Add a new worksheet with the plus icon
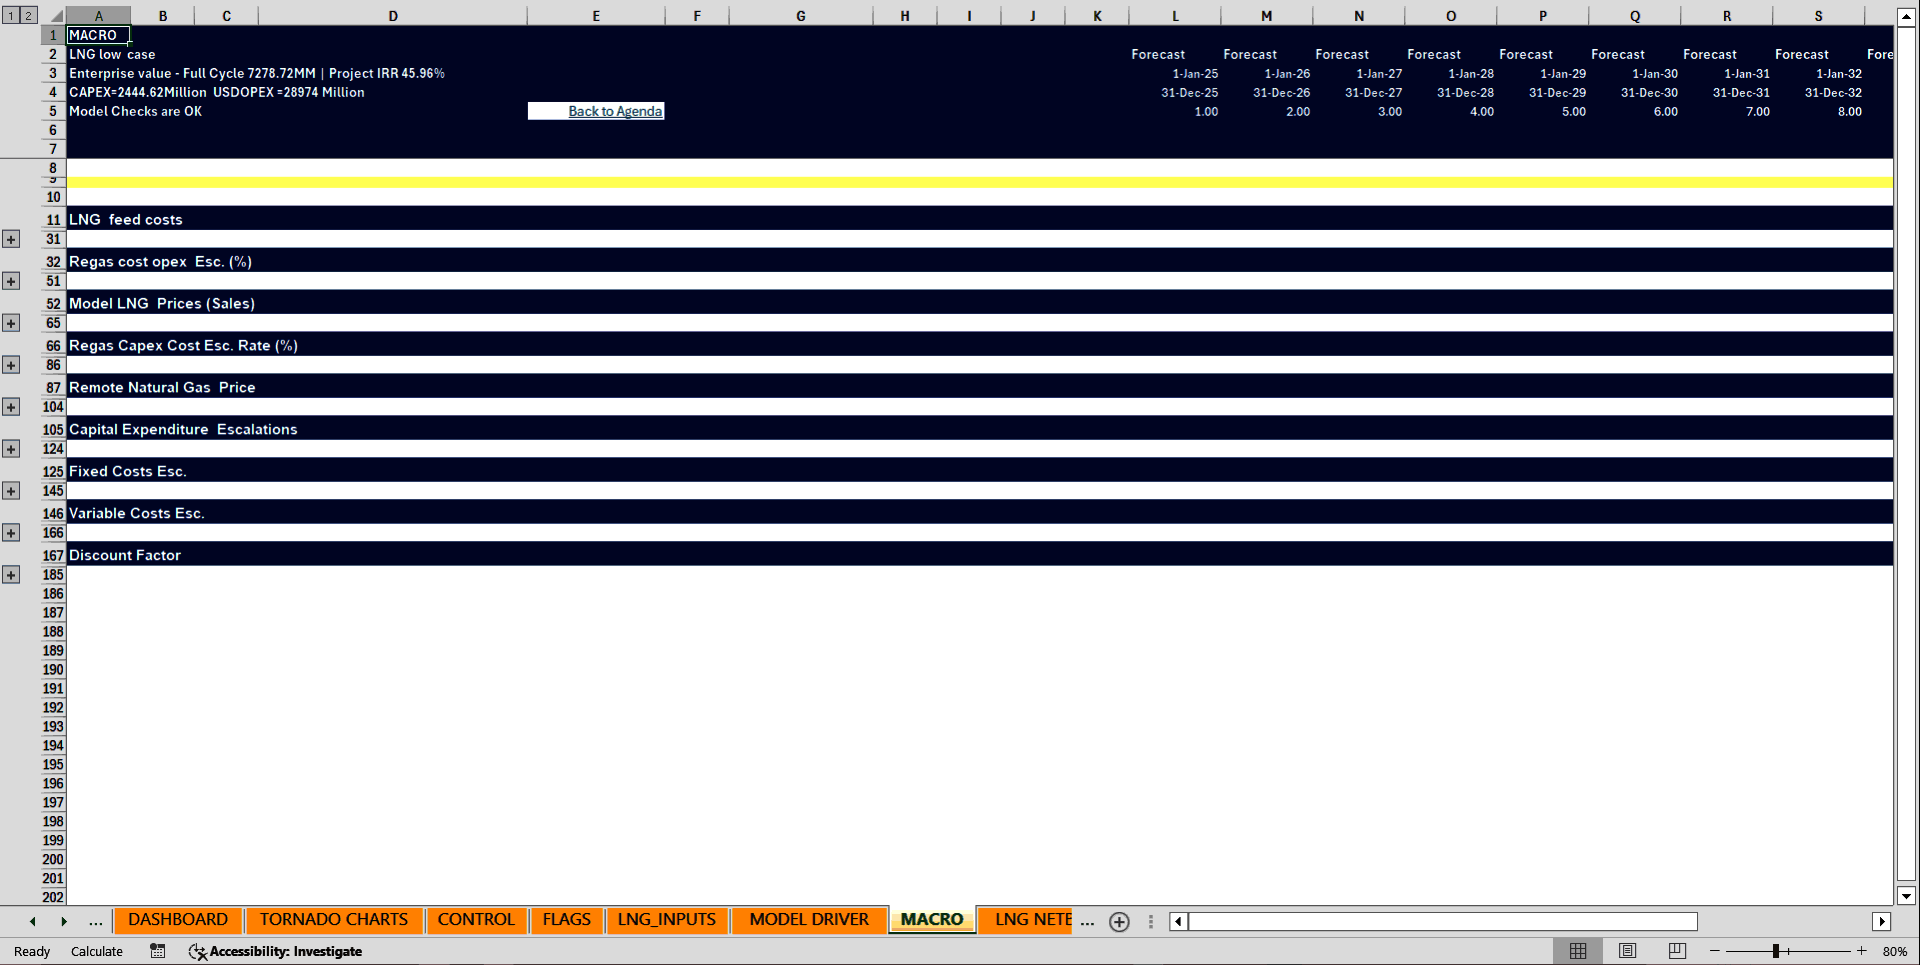This screenshot has height=965, width=1920. point(1119,922)
